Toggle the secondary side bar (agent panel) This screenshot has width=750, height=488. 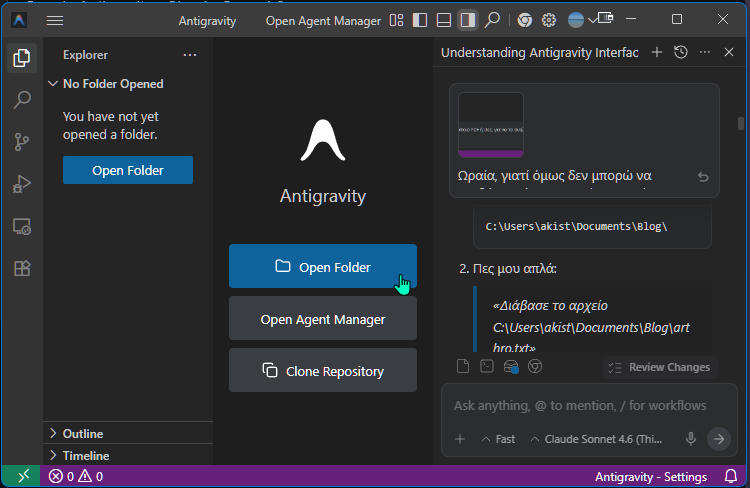pos(467,20)
